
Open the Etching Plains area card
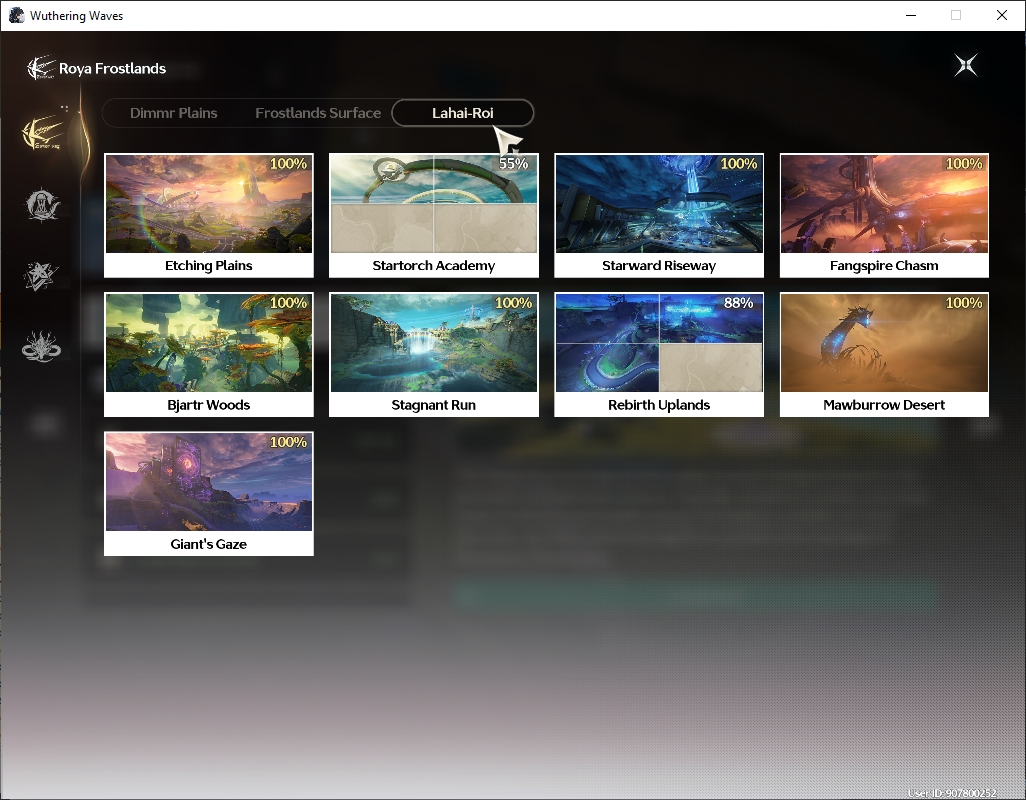(x=209, y=215)
